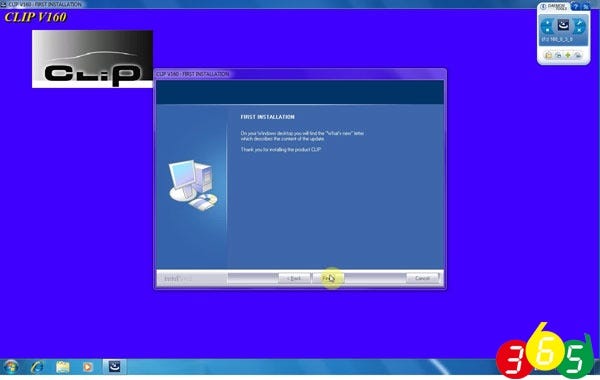600x380 pixels.
Task: Click the last drive icon in gadget's bottom row
Action: click(578, 55)
